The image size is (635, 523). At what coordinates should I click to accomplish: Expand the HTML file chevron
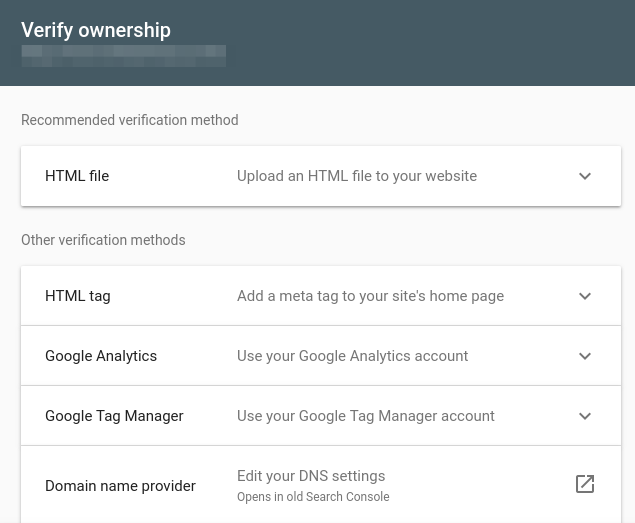coord(585,176)
